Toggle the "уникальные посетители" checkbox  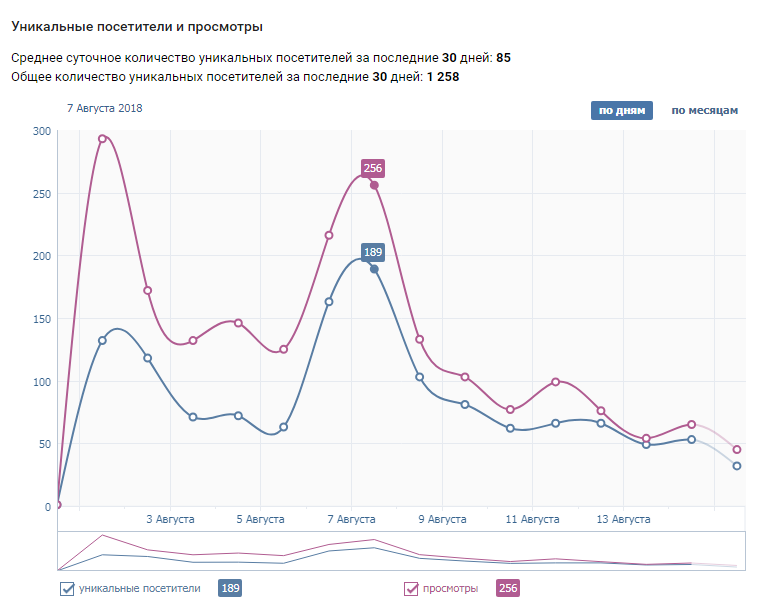68,588
